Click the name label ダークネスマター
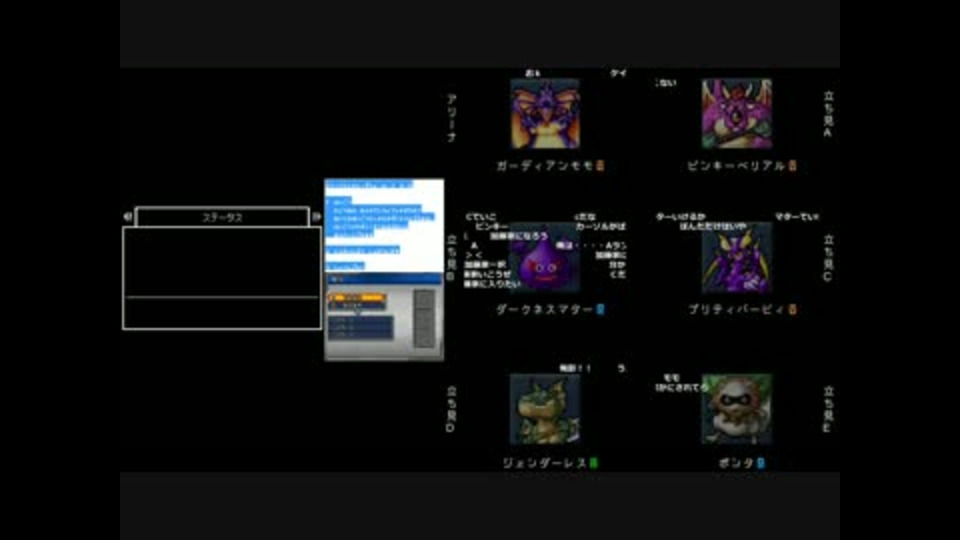Screen dimensions: 960x540 (x=544, y=310)
